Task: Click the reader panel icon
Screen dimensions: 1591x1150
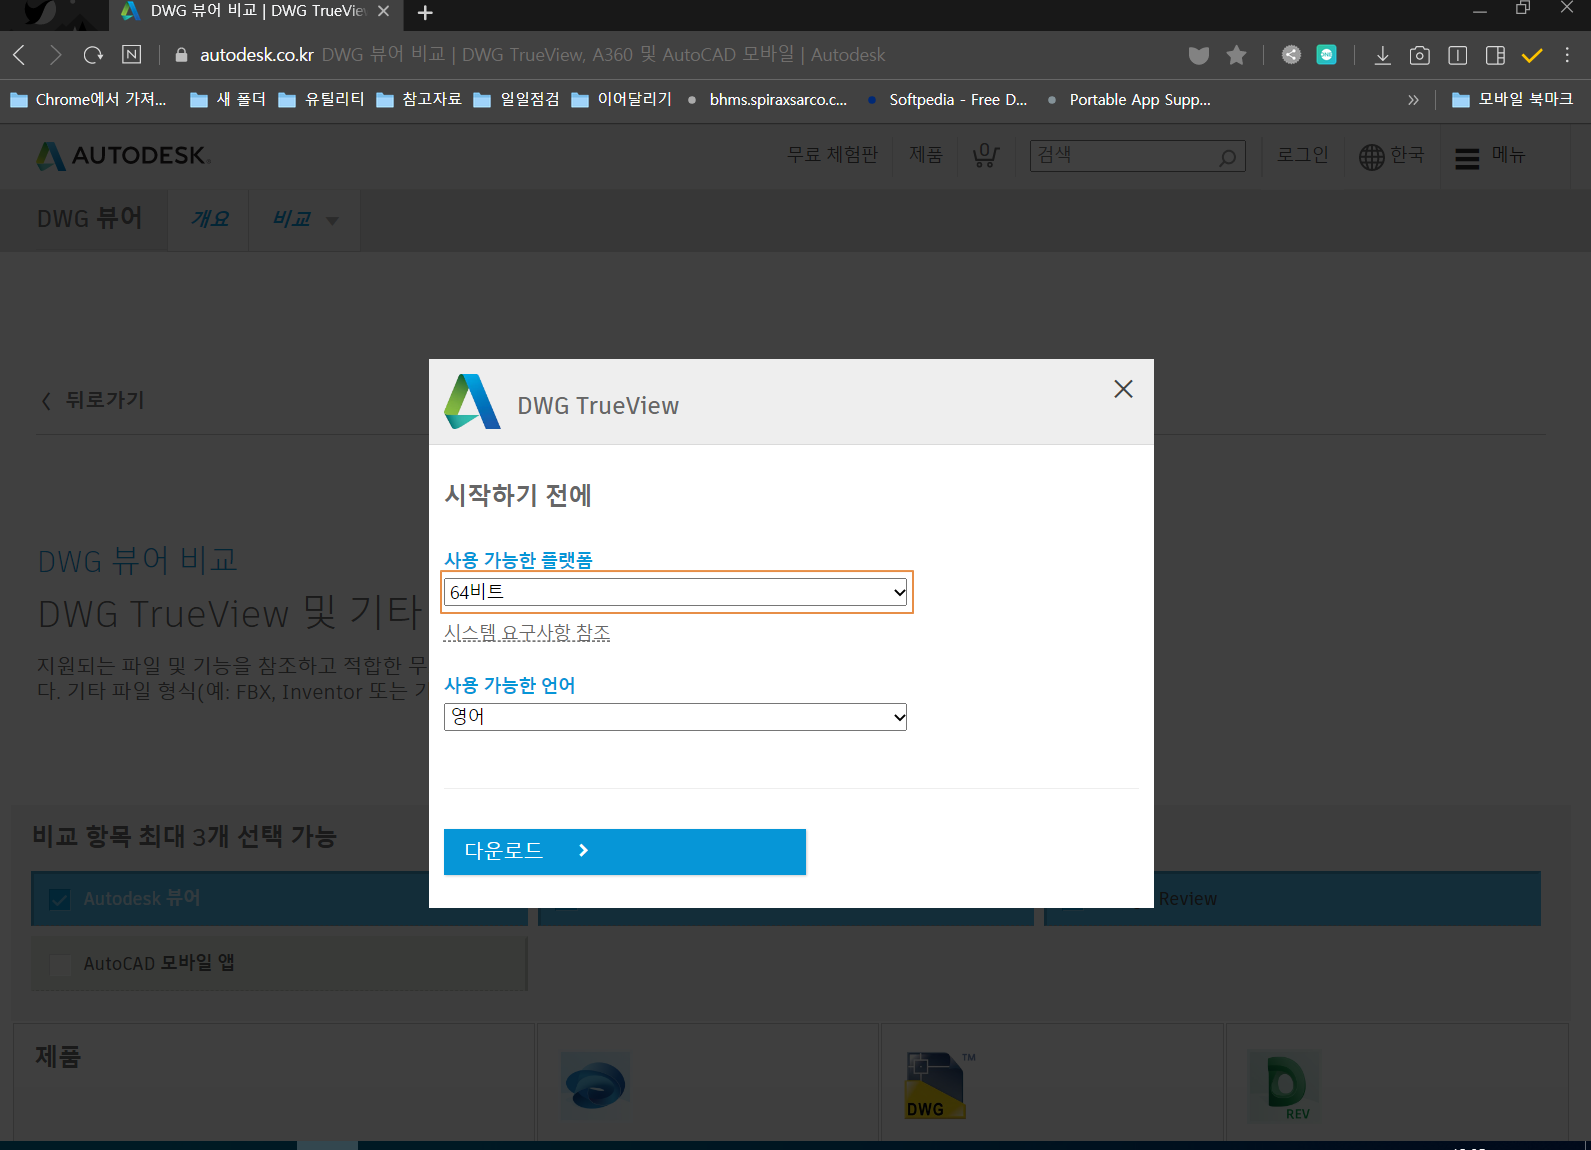Action: 1457,55
